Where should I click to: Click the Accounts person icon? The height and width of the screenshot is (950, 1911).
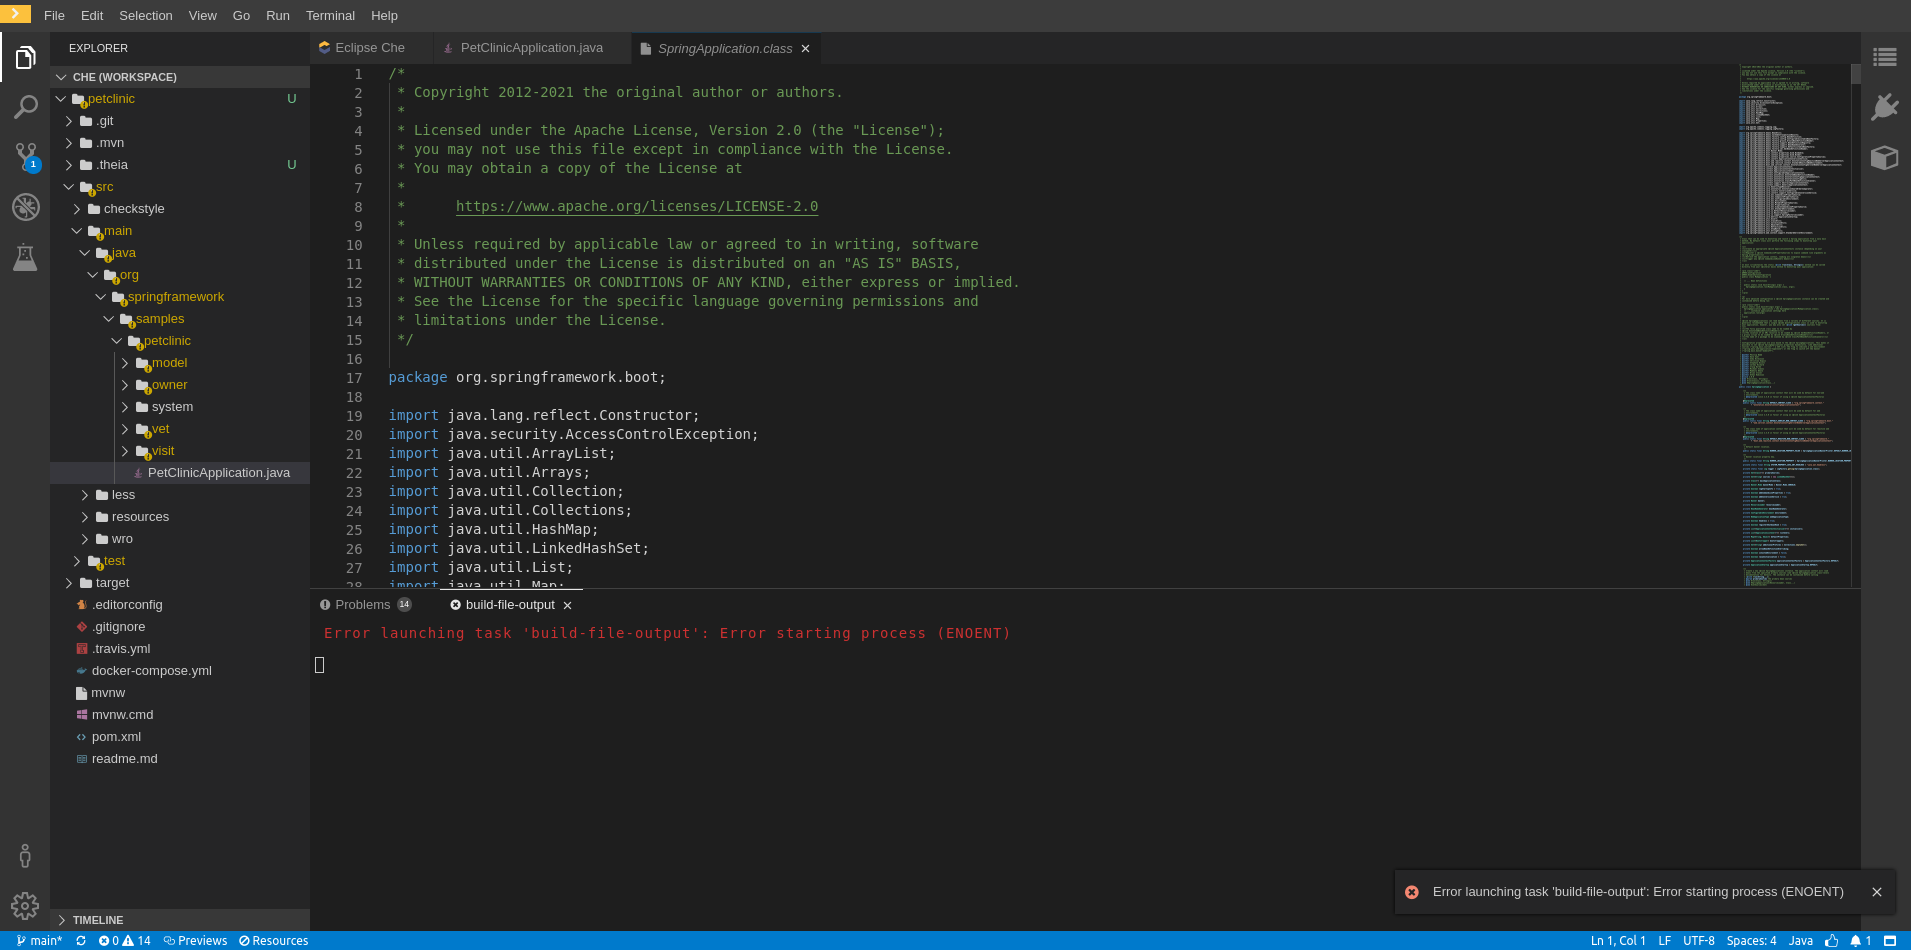[x=26, y=855]
